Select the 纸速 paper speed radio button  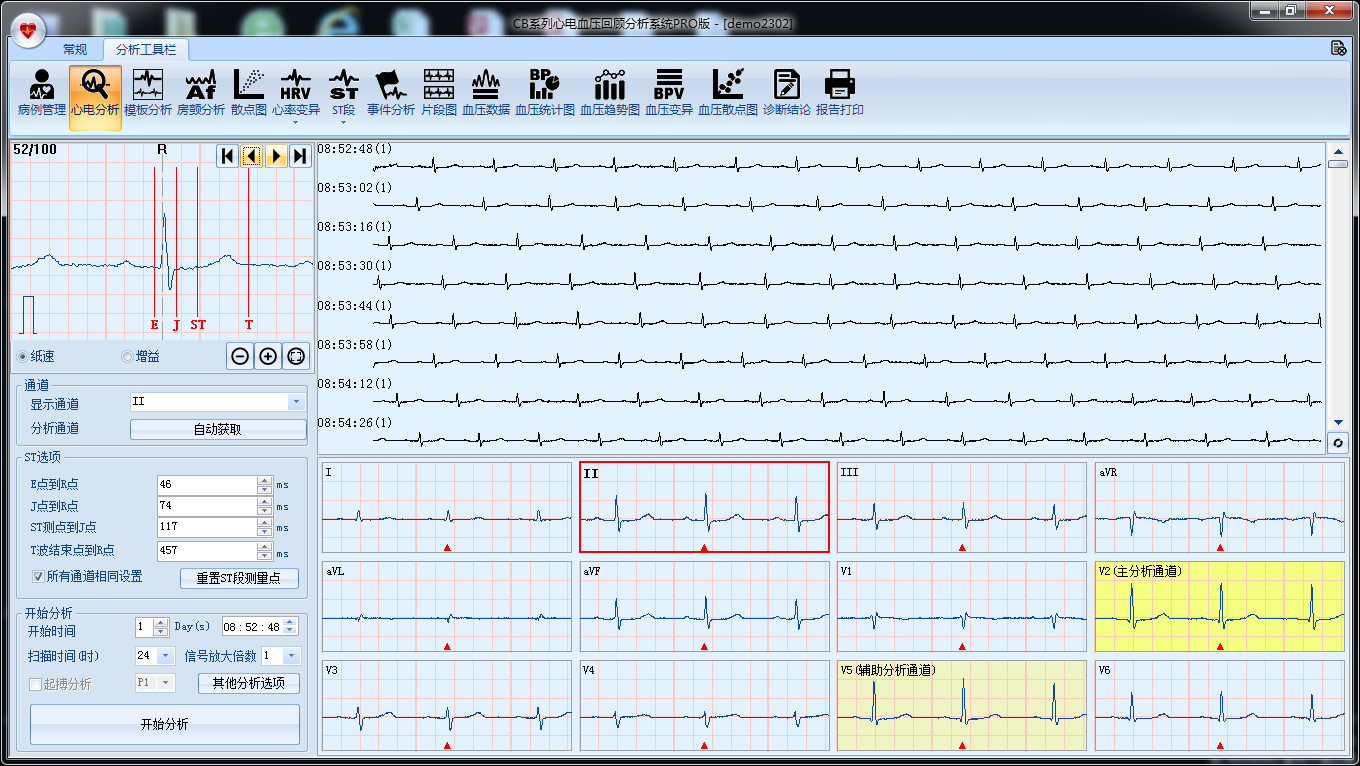tap(23, 357)
